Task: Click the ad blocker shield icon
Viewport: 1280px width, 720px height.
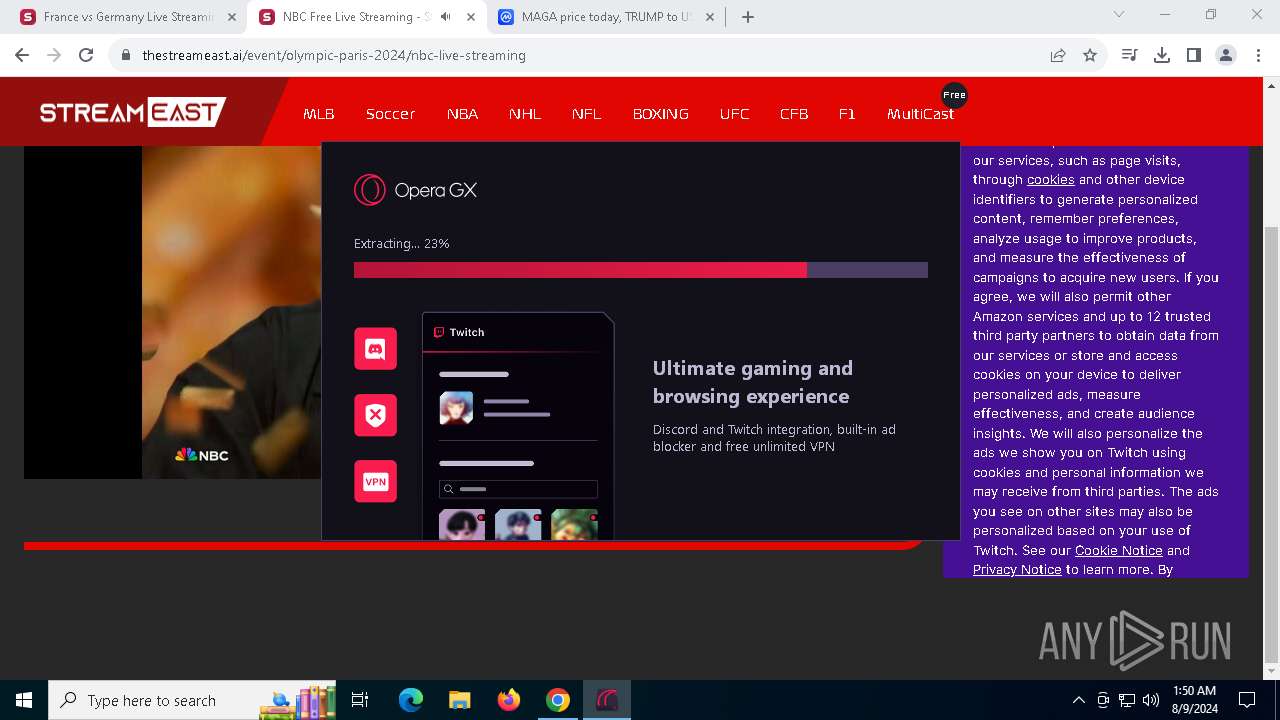Action: click(x=375, y=415)
